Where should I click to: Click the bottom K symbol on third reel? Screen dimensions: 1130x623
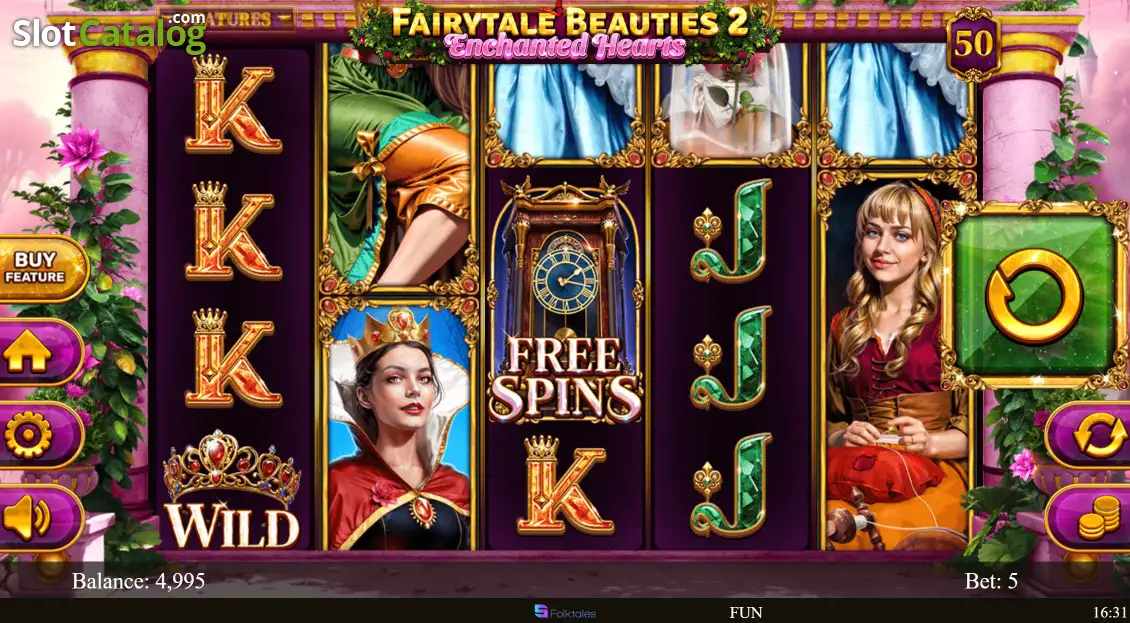[565, 486]
